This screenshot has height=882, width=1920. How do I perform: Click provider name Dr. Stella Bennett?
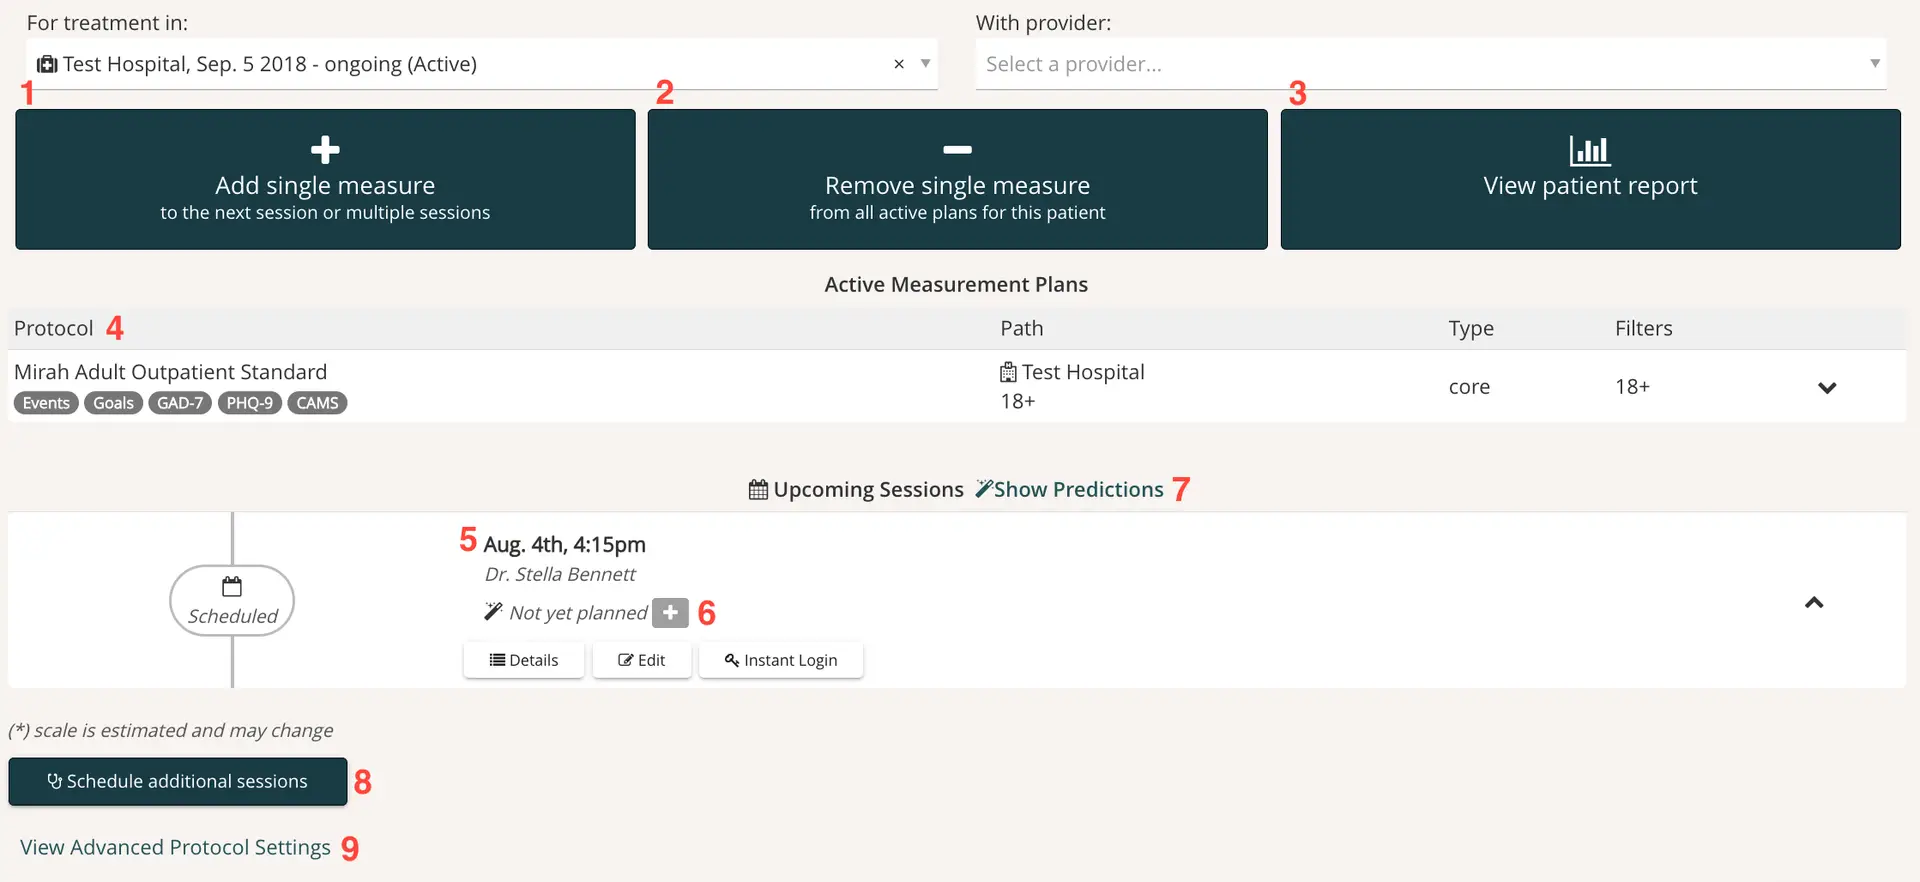(560, 574)
